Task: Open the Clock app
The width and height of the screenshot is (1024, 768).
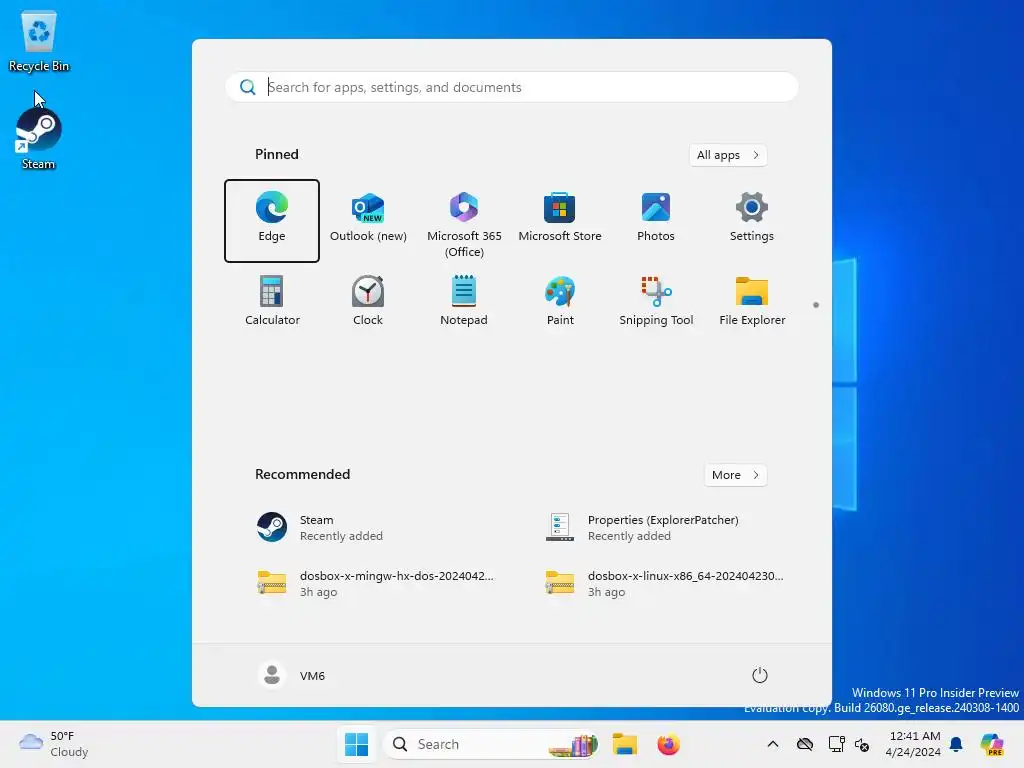Action: 368,301
